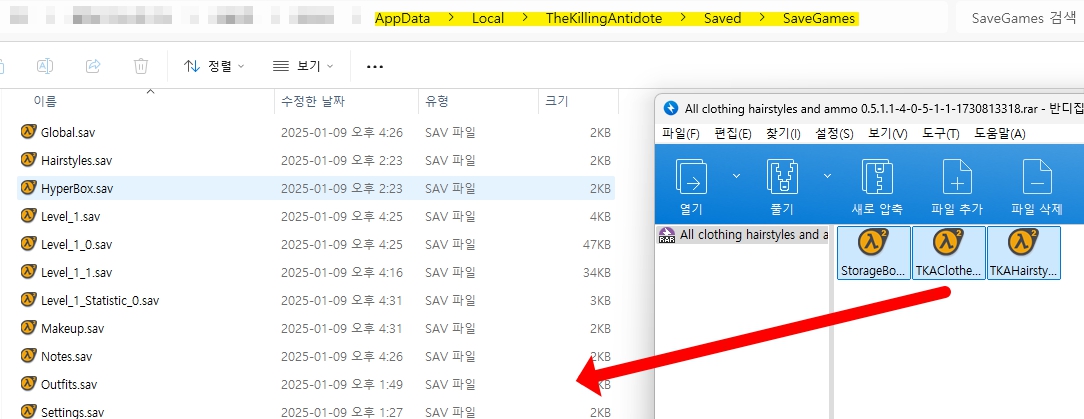The width and height of the screenshot is (1084, 419).
Task: Click the 새로 압축 (New archive) icon
Action: (x=876, y=177)
